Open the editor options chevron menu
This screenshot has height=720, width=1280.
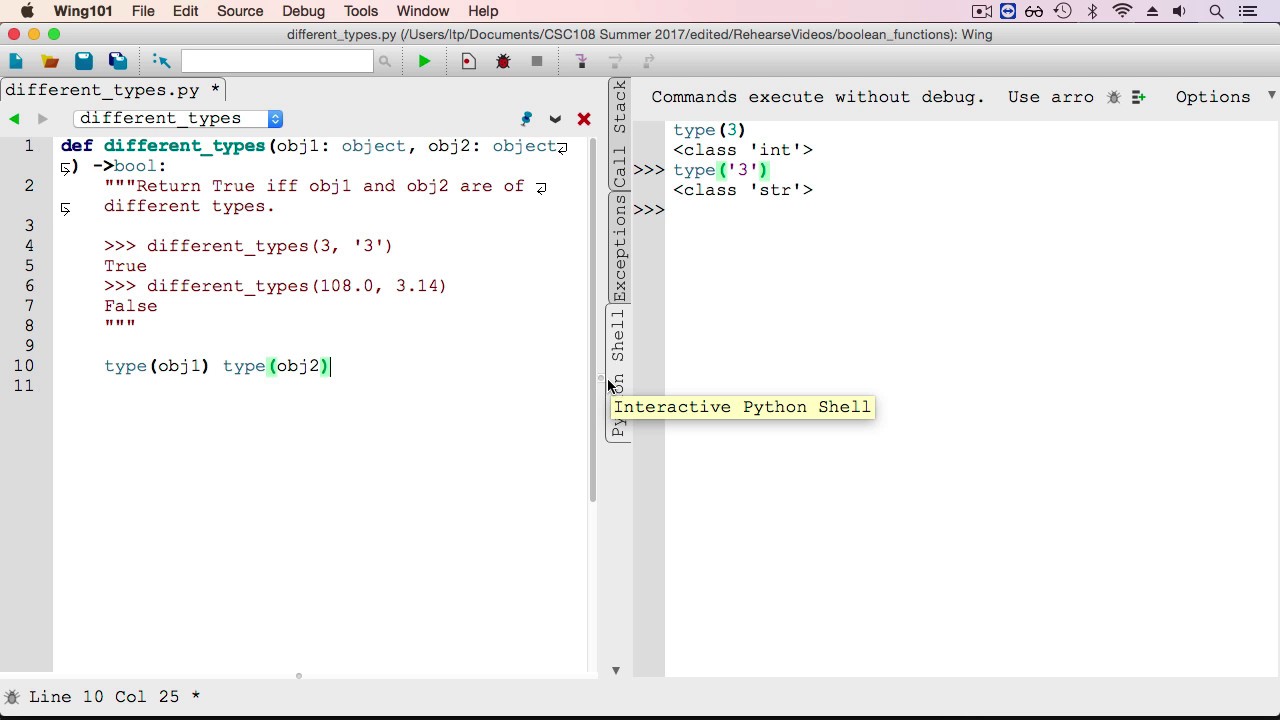[555, 119]
